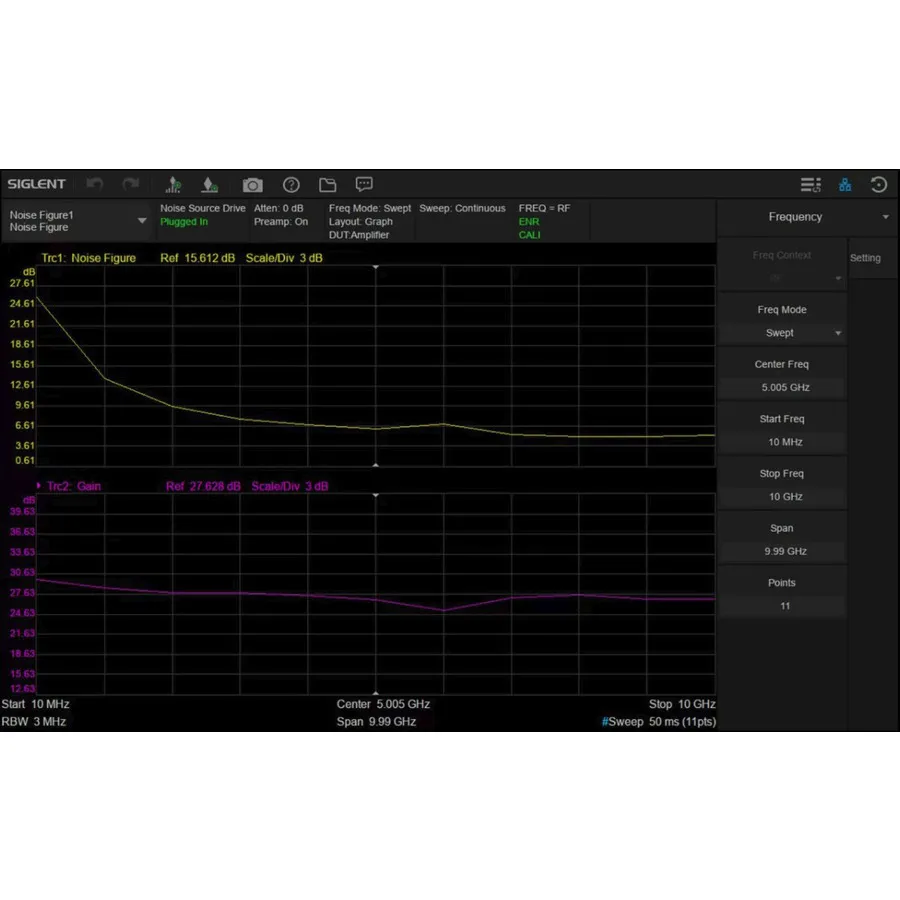Click the preset list icon in top right
900x900 pixels.
coord(810,184)
